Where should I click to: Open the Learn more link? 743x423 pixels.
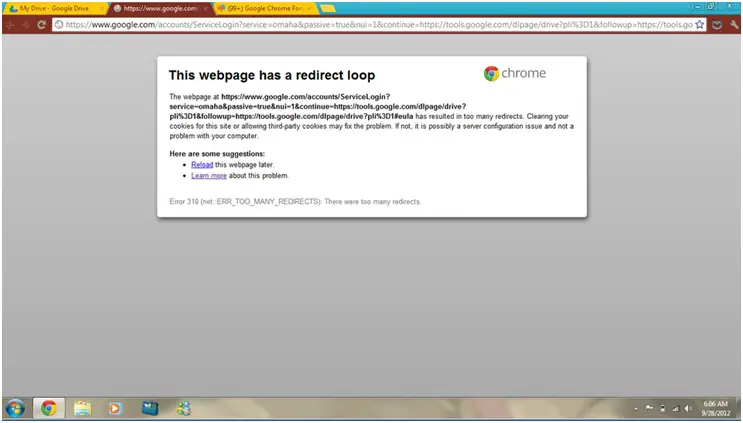209,176
